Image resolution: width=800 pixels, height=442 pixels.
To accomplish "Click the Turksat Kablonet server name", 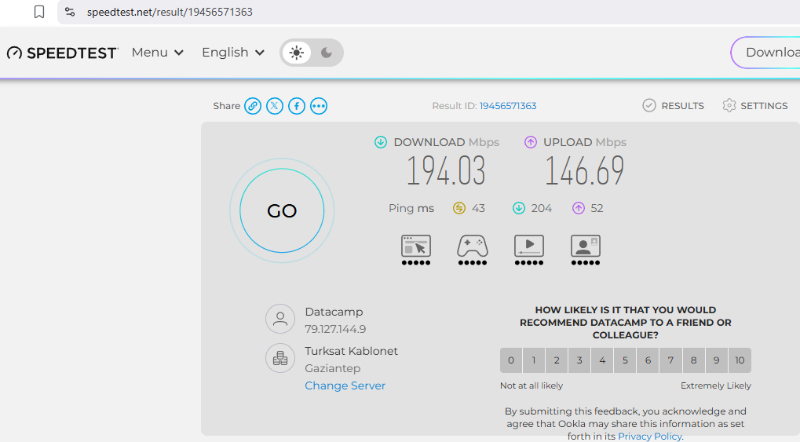I will pyautogui.click(x=351, y=351).
